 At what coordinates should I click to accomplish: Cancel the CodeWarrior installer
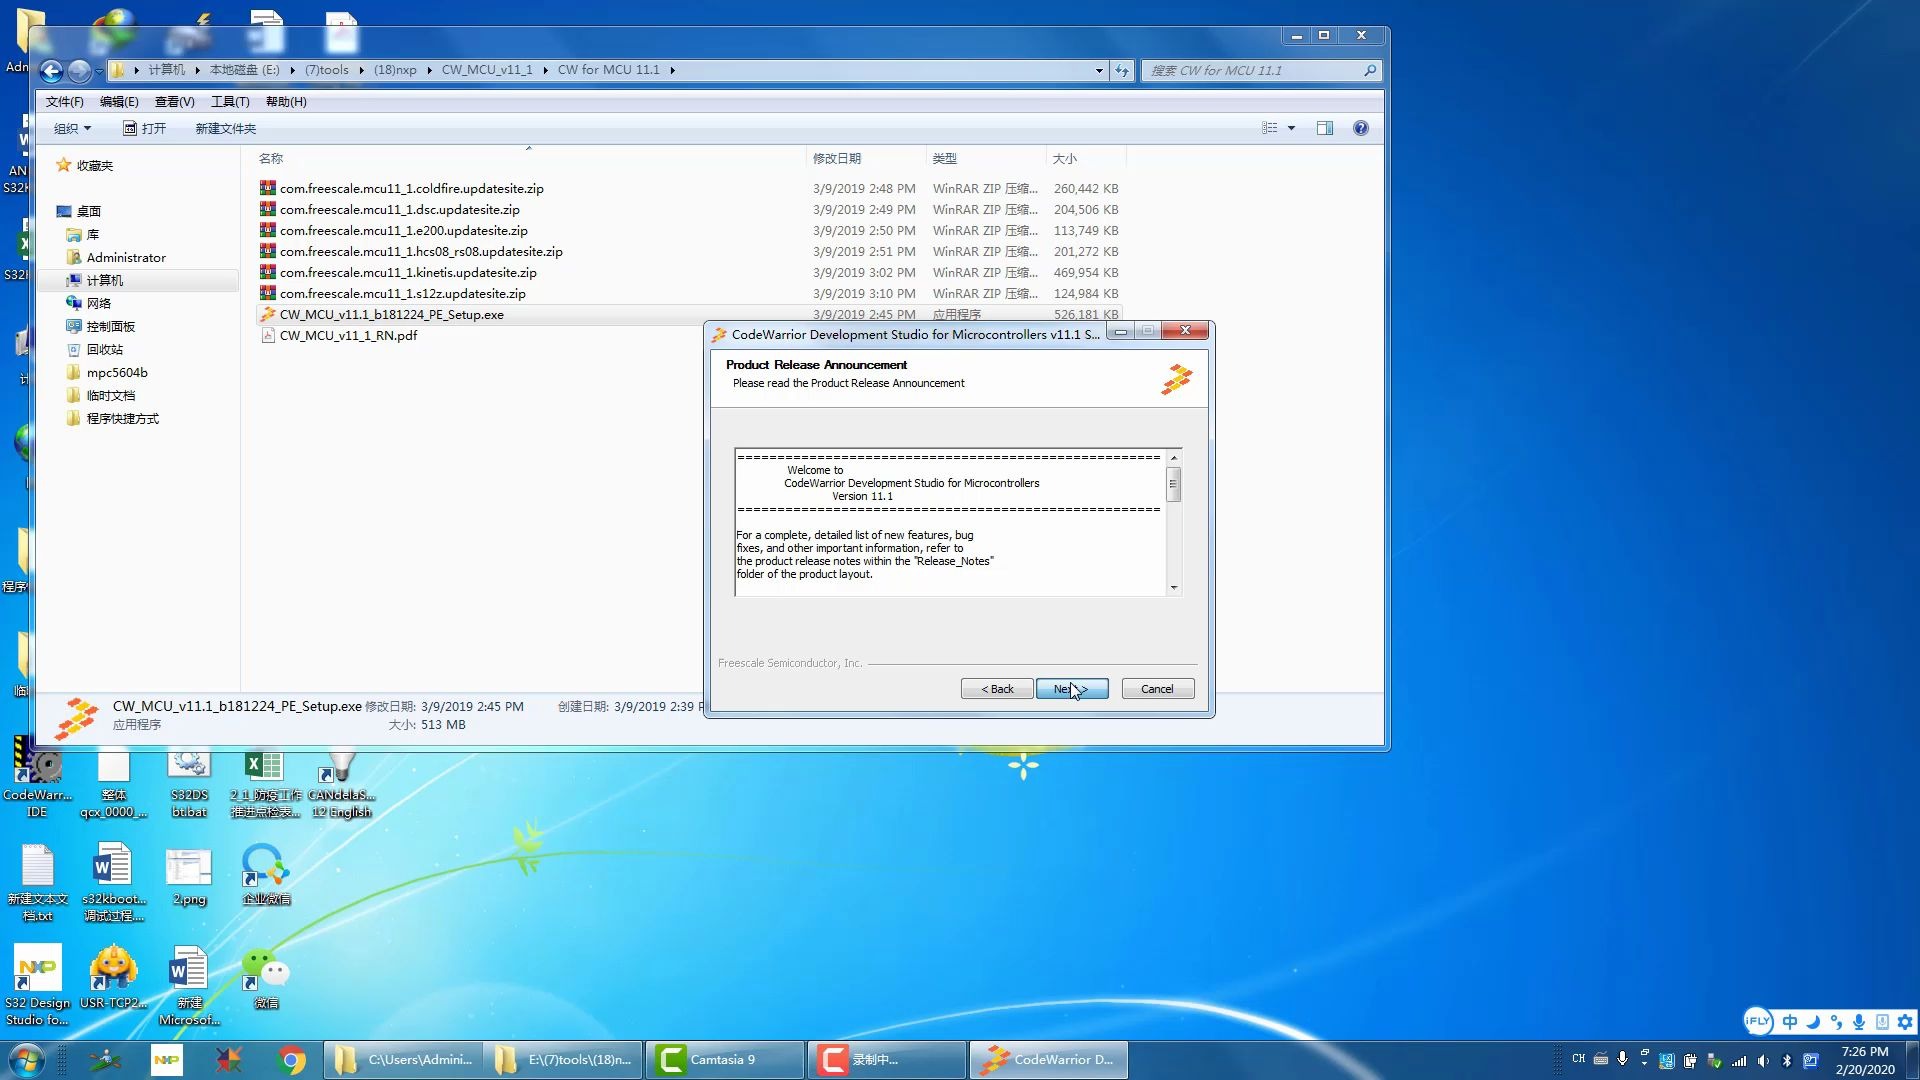tap(1157, 689)
